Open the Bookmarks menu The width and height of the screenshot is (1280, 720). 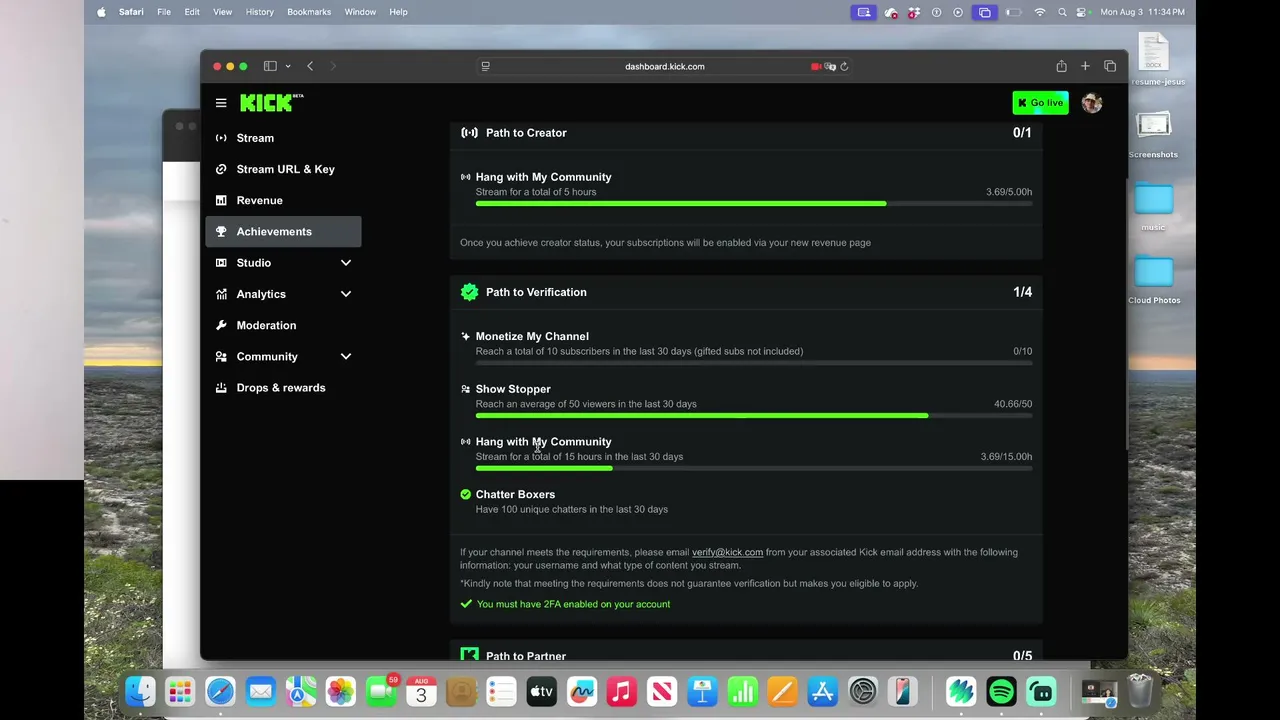pyautogui.click(x=309, y=12)
